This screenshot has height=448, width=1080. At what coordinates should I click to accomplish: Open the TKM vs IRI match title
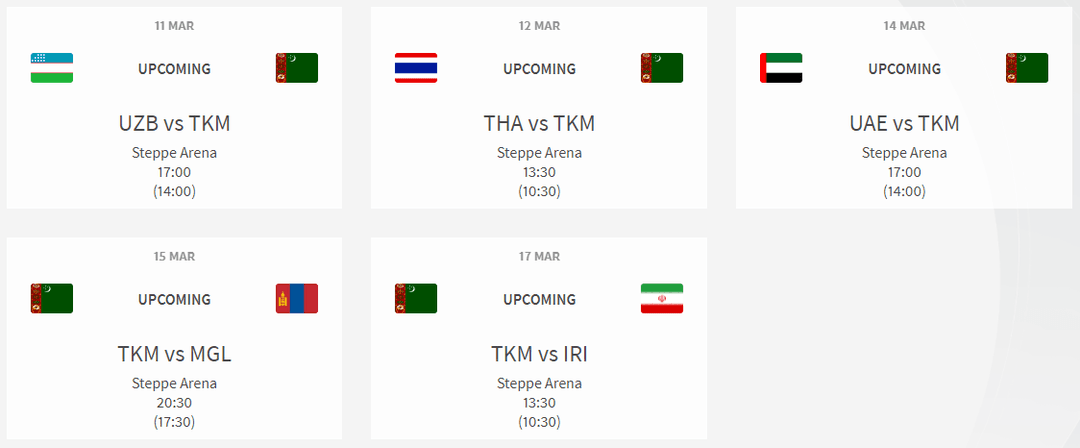539,354
